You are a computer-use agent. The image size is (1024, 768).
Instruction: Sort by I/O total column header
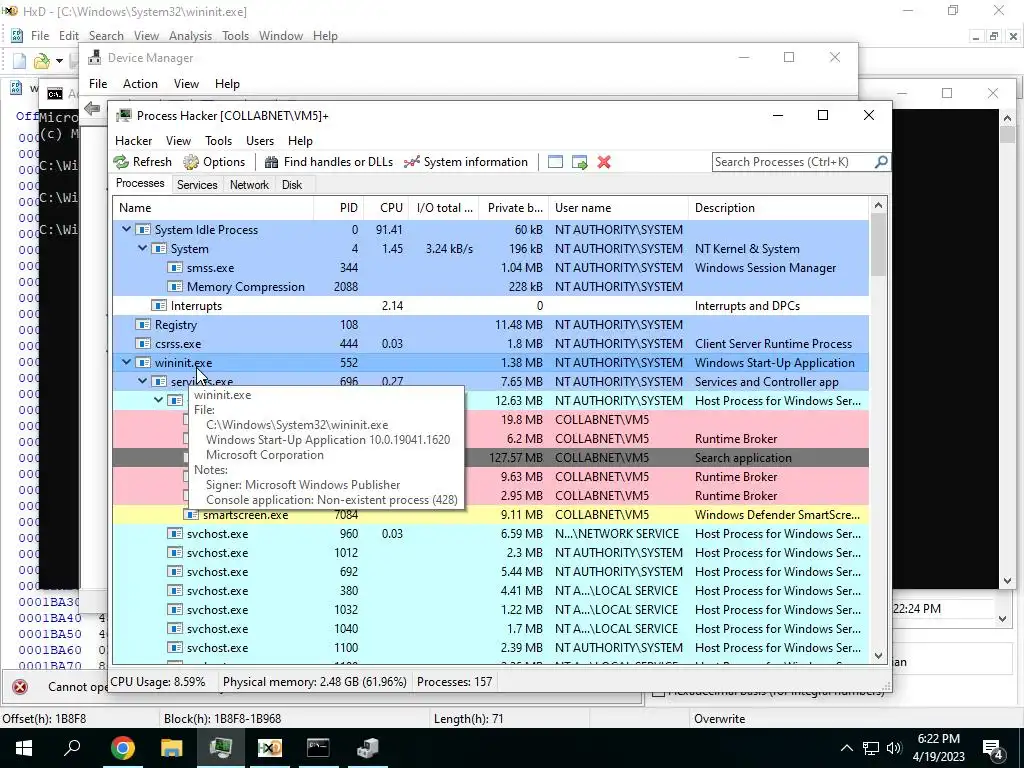click(443, 208)
